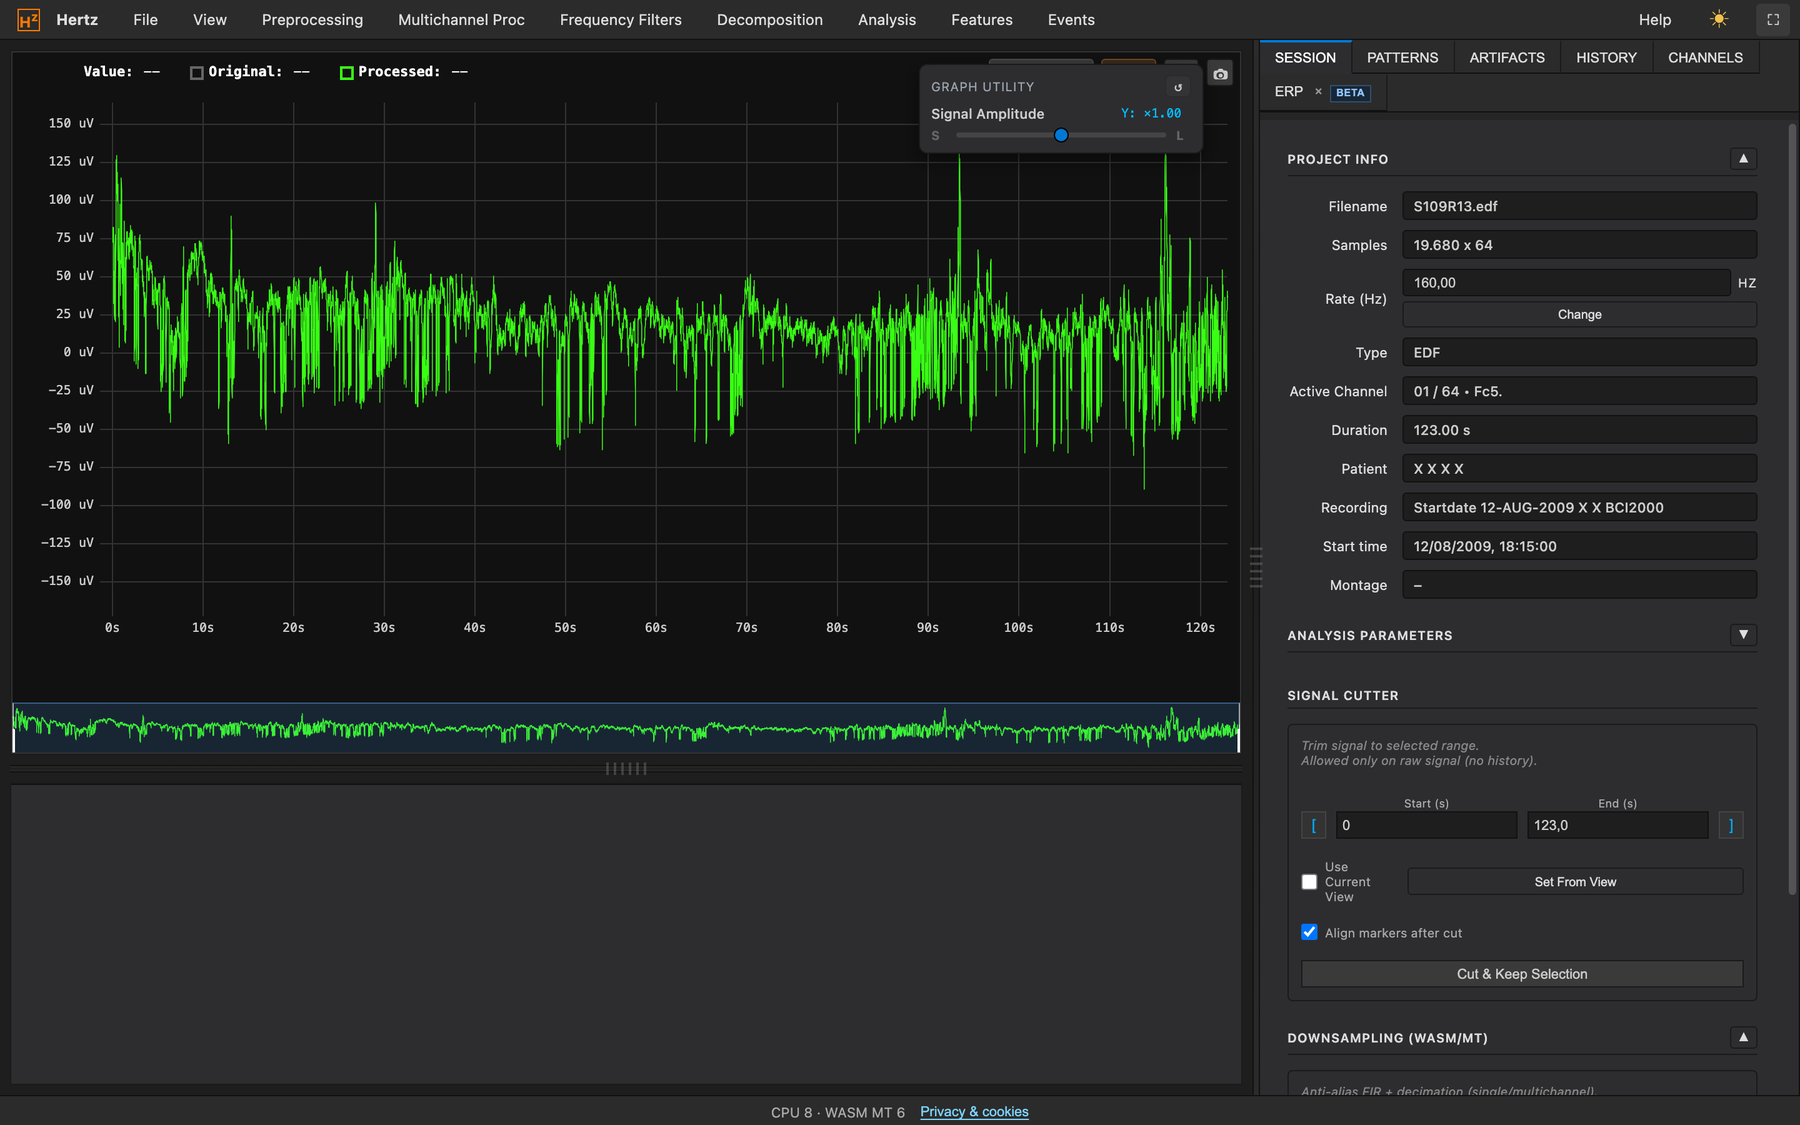Switch to the Patterns tab
The image size is (1800, 1125).
click(1402, 58)
